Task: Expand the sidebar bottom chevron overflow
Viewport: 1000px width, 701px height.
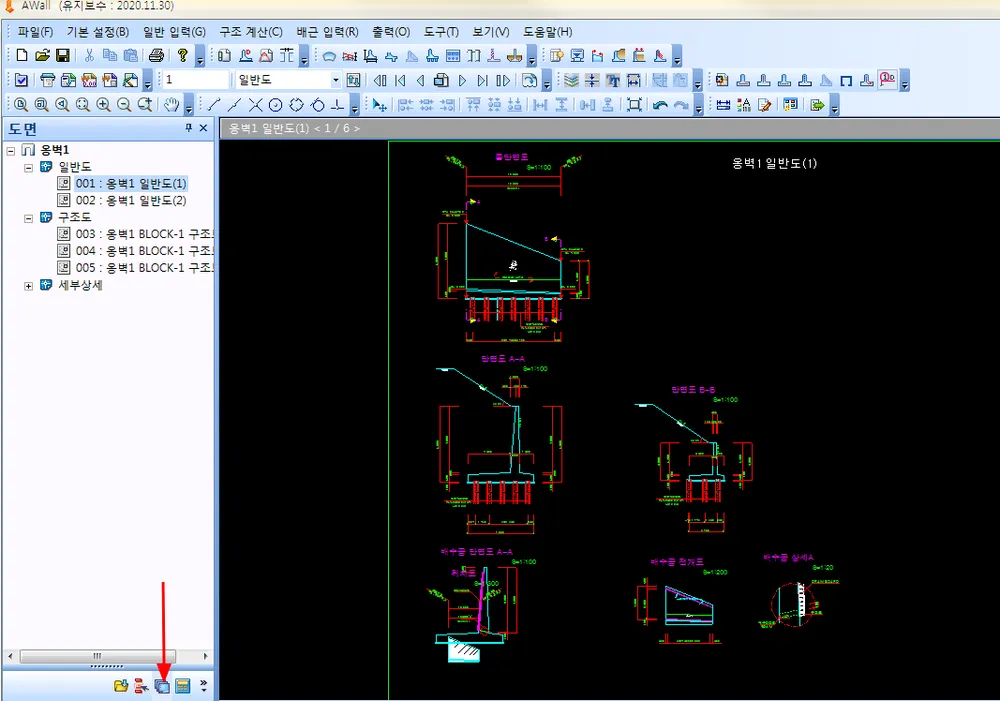Action: click(x=203, y=686)
